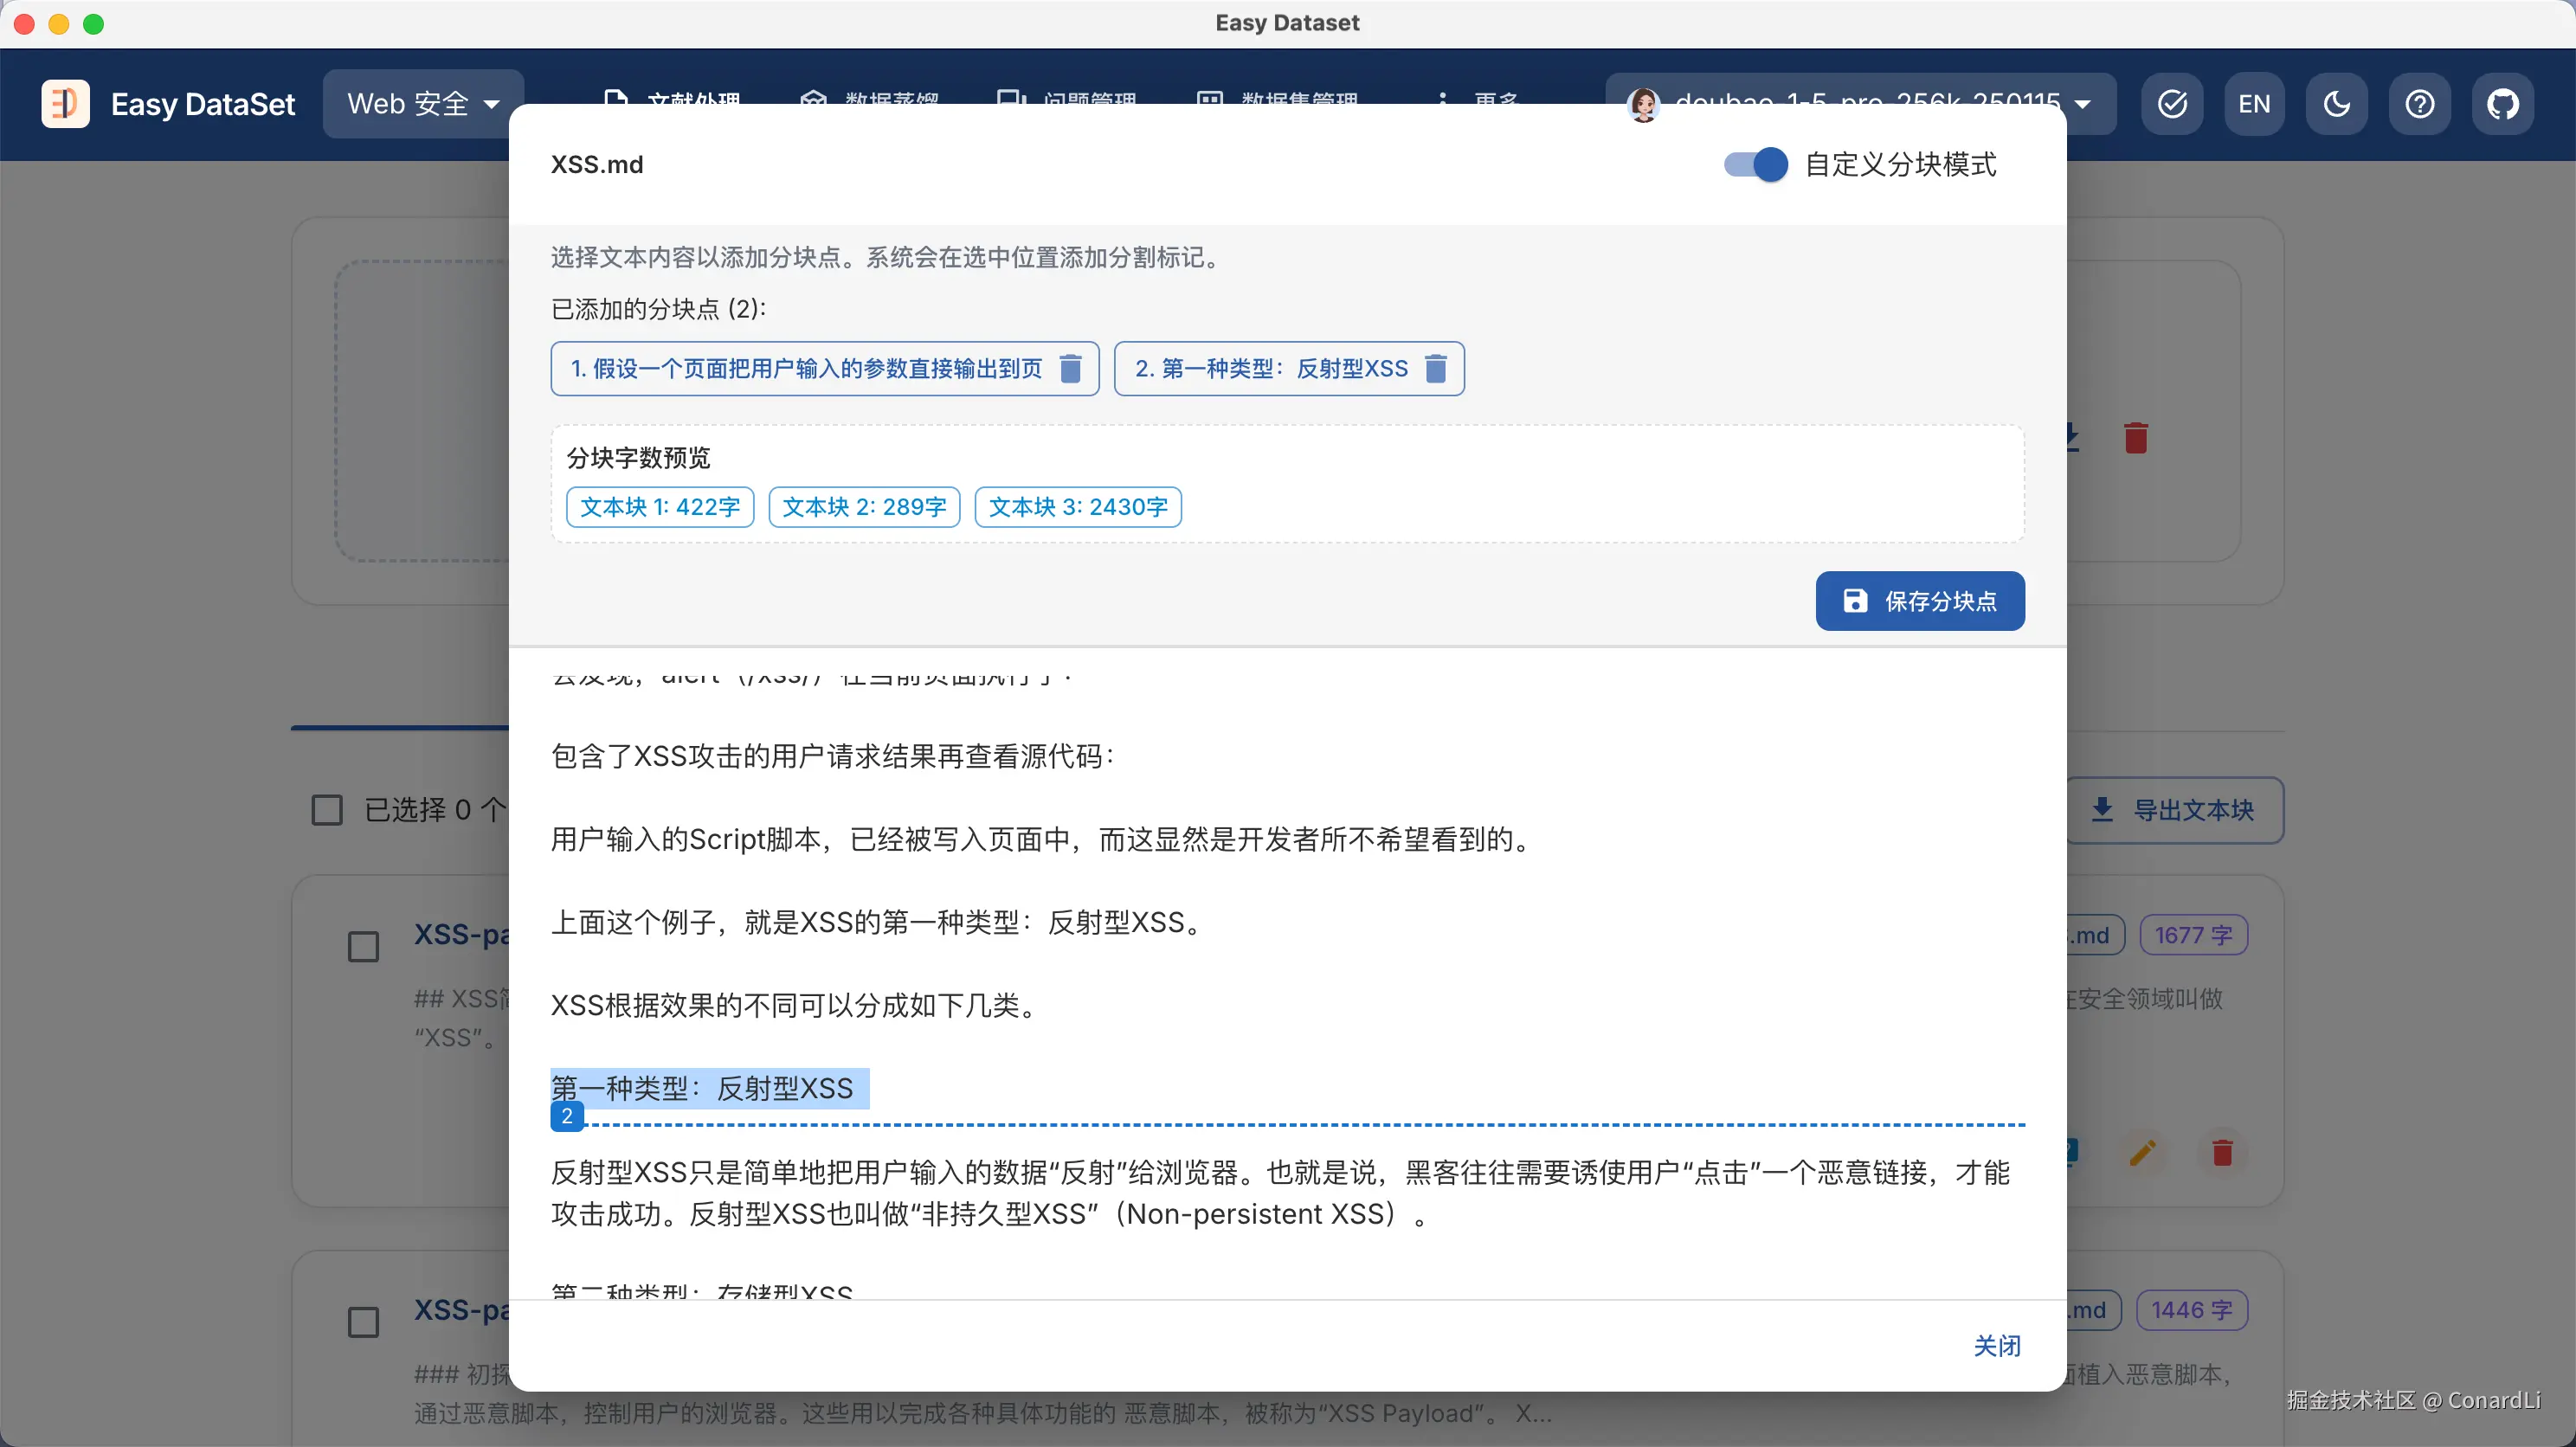The image size is (2576, 1447).
Task: Click the line 包含了XSS攻击的用户请求结果再查看源代码
Action: tap(833, 756)
